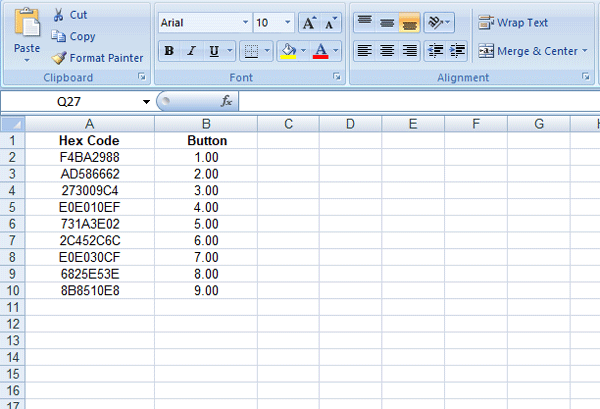Click Decrease Indent icon
Viewport: 600px width, 409px height.
(x=435, y=51)
